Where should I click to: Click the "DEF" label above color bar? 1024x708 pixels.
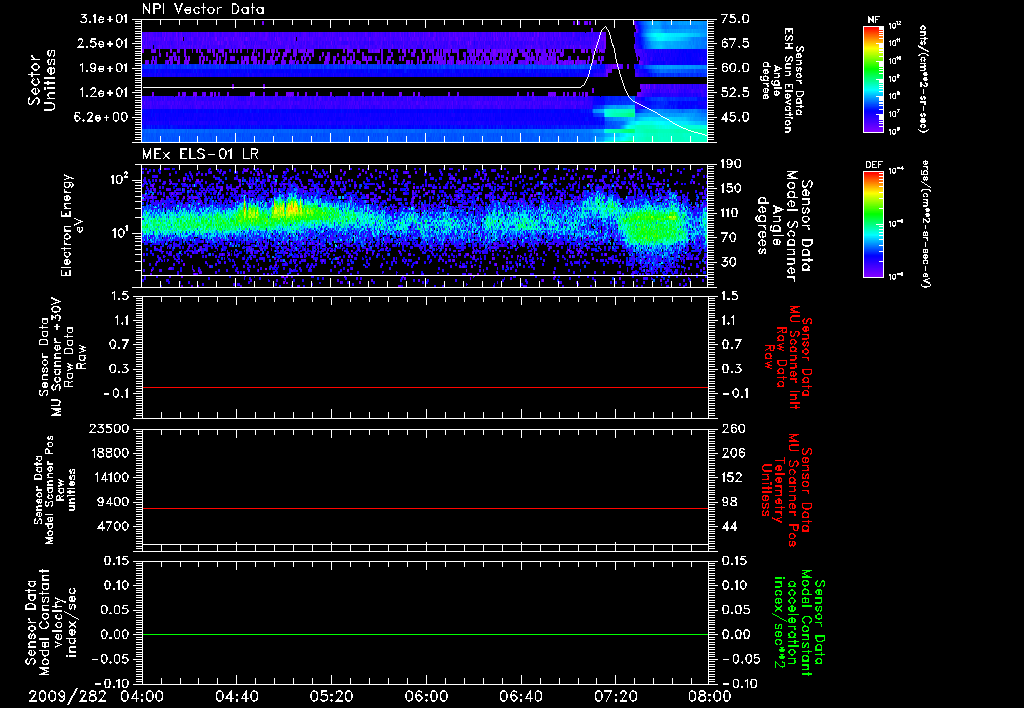pyautogui.click(x=874, y=165)
